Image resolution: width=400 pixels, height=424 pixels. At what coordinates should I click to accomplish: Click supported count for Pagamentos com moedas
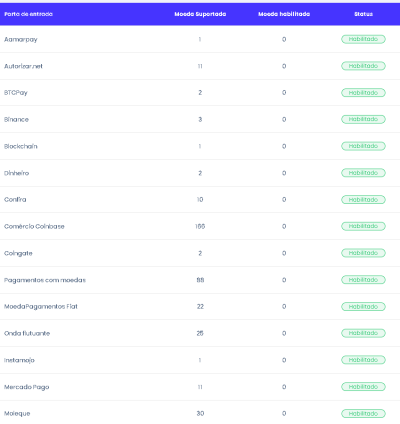pos(200,280)
